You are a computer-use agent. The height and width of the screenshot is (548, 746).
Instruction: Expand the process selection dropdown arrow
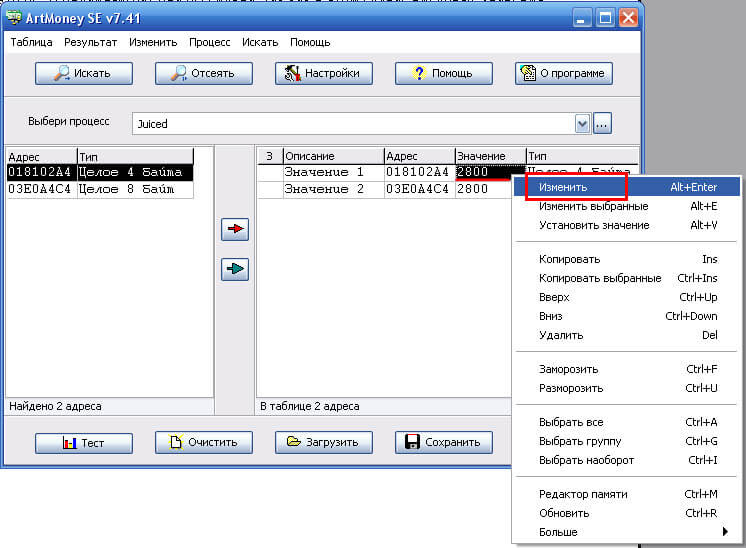pos(582,124)
